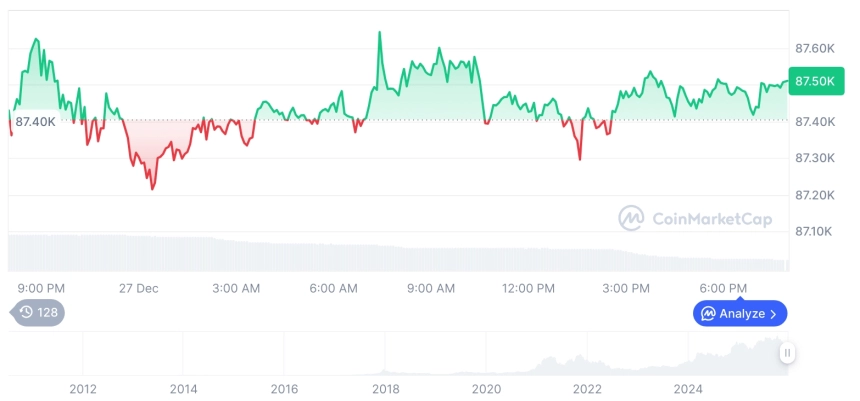Viewport: 860px width, 401px height.
Task: Select the 2012 year on the timeline
Action: pyautogui.click(x=83, y=388)
